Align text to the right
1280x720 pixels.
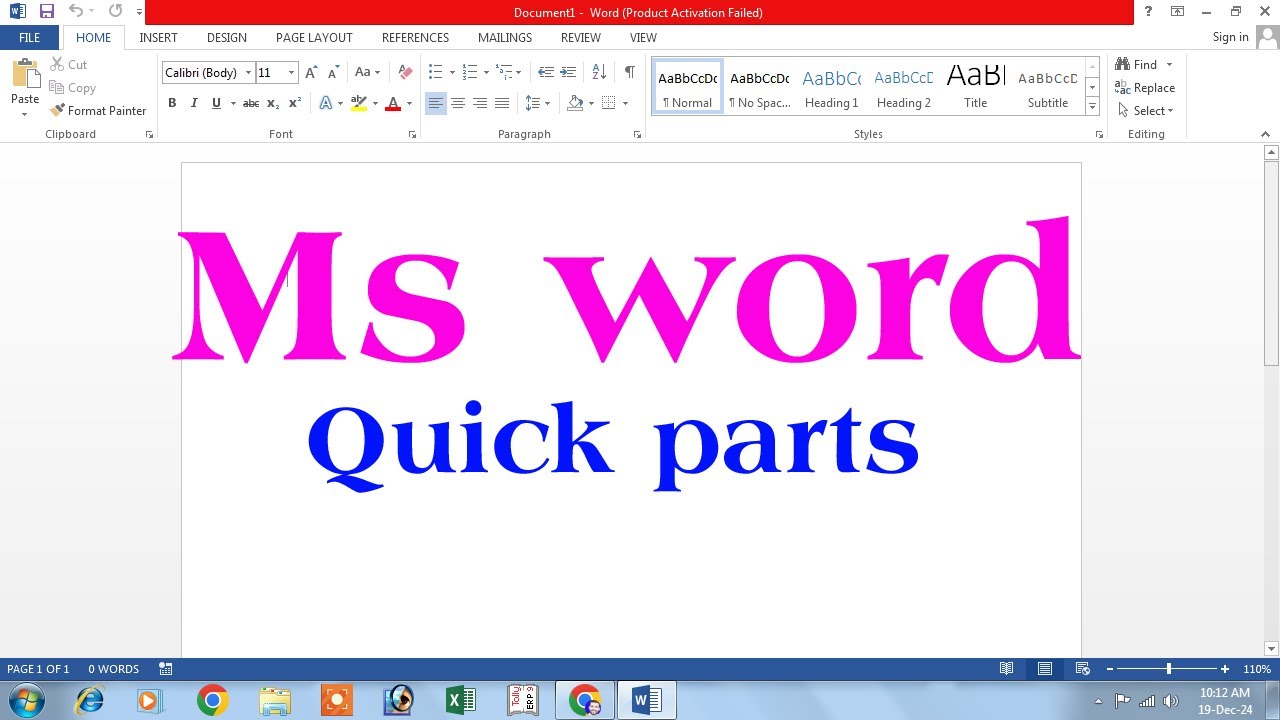coord(480,103)
